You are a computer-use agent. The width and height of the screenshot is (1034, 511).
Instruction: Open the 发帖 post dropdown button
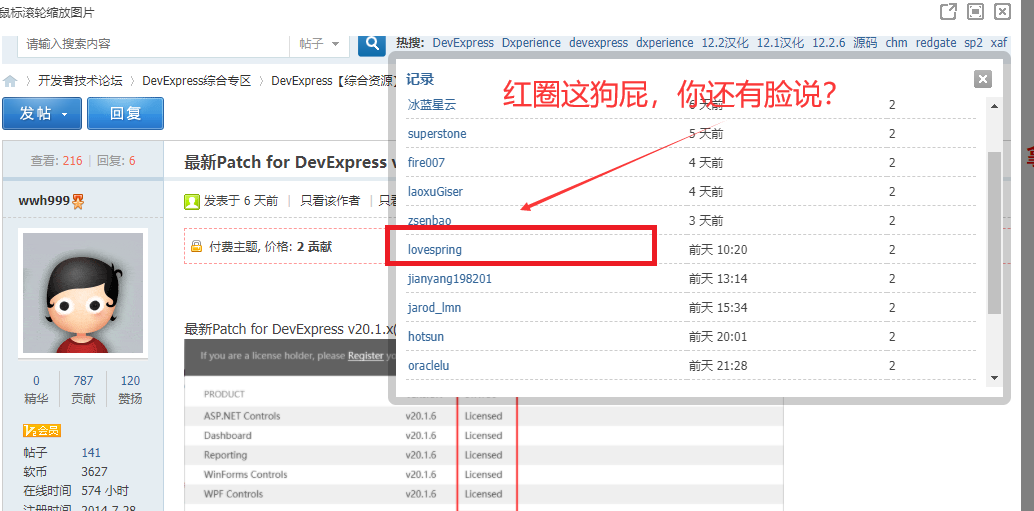coord(42,113)
